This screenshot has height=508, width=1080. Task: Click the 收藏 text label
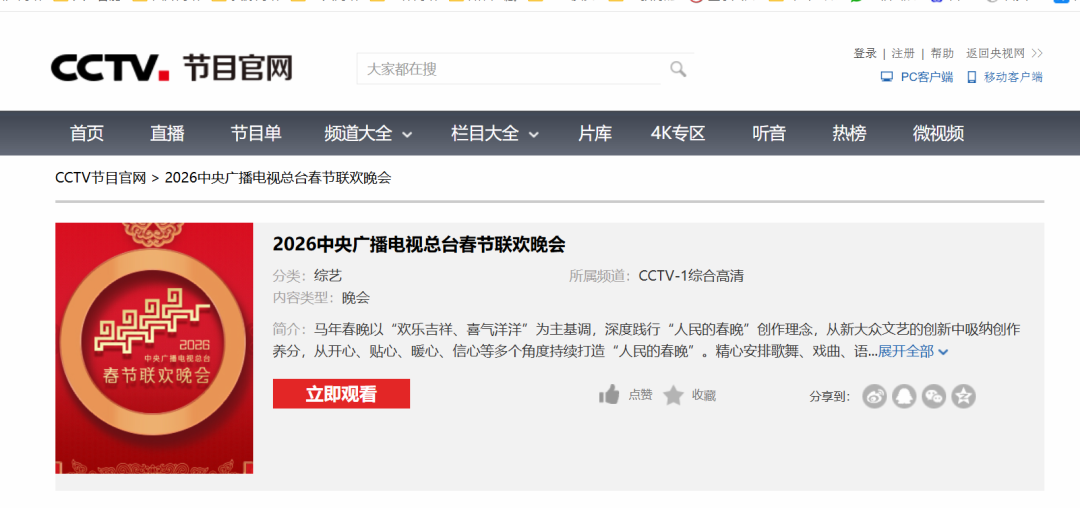click(x=704, y=395)
